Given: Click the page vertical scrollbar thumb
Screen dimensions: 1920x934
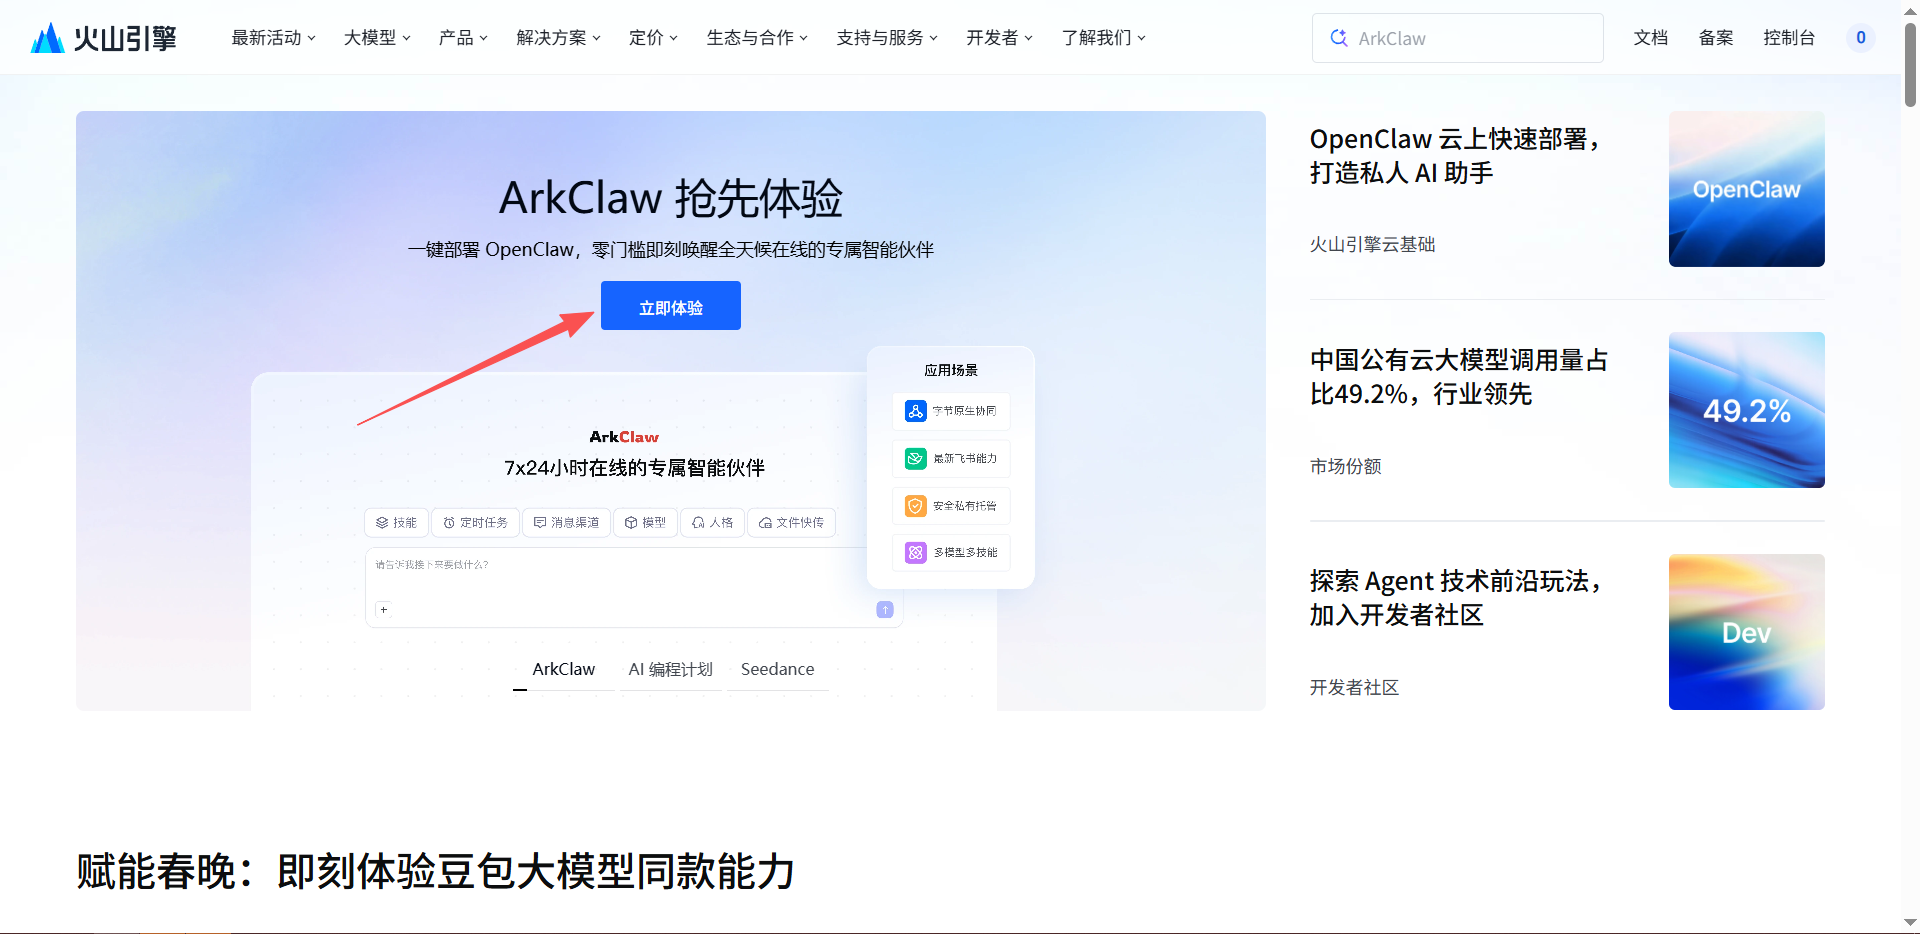Looking at the screenshot, I should click(x=1910, y=63).
